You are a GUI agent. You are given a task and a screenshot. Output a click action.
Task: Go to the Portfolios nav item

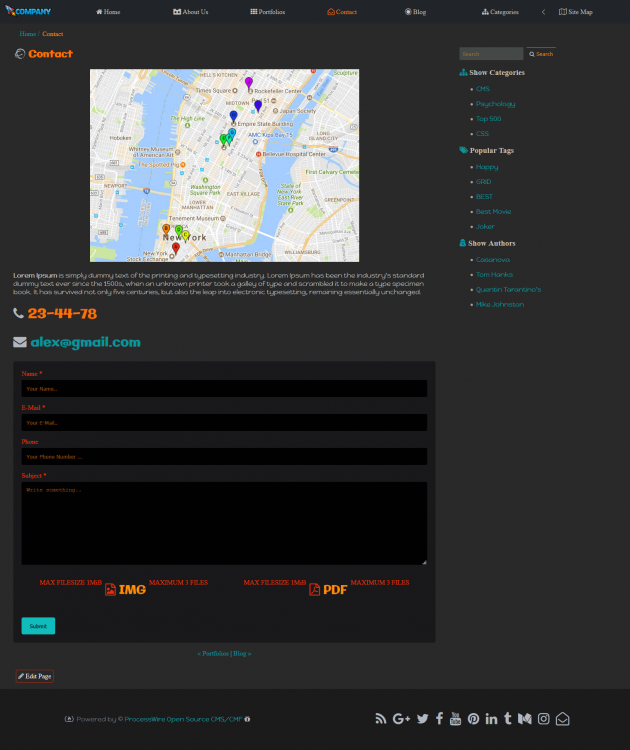point(267,12)
